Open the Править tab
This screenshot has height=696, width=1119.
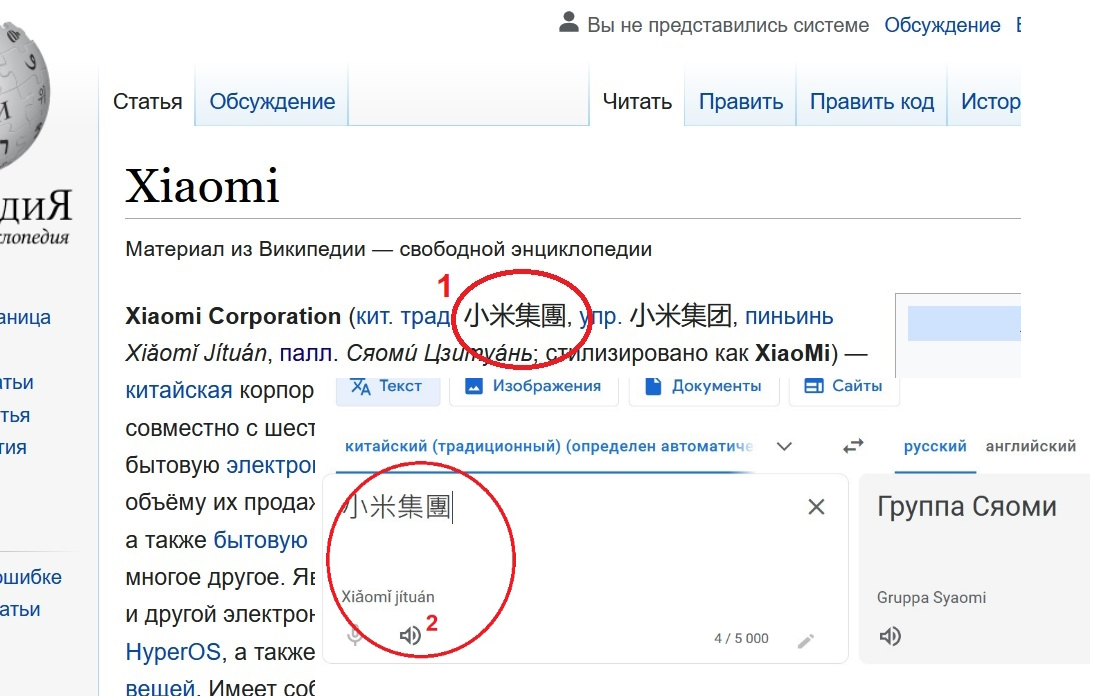(x=741, y=101)
